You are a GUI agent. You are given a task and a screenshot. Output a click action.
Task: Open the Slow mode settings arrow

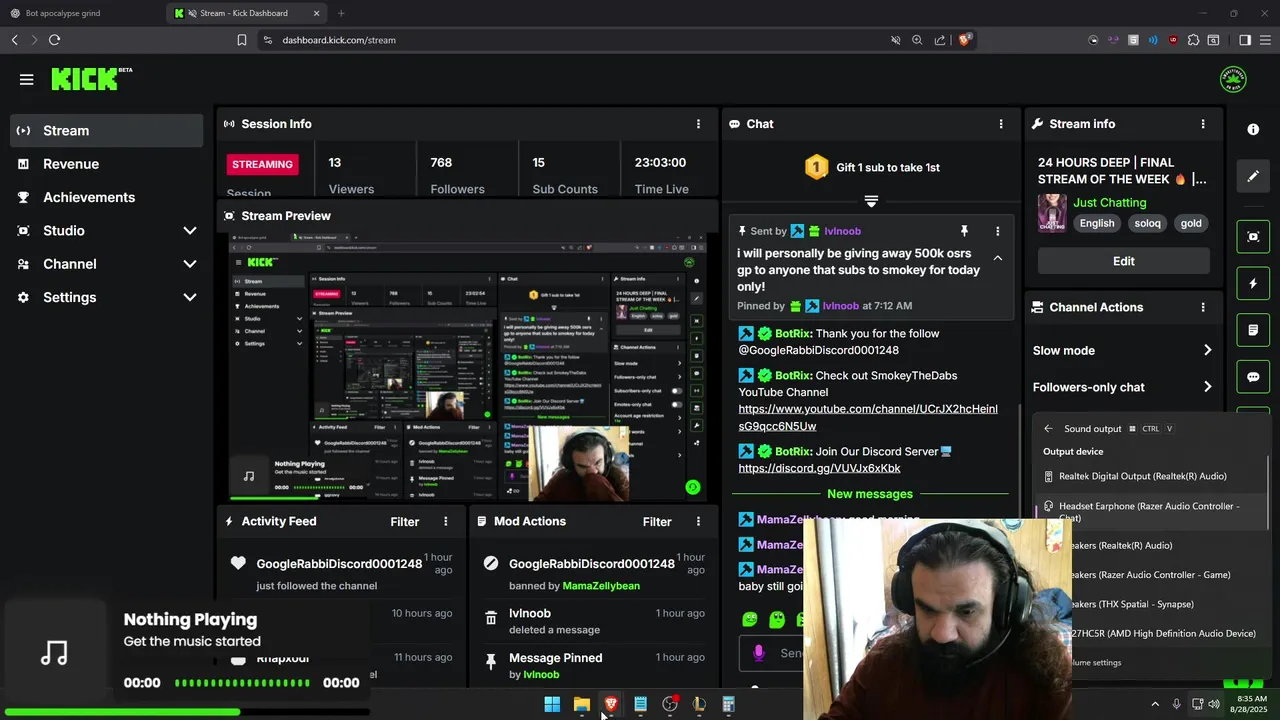point(1207,350)
